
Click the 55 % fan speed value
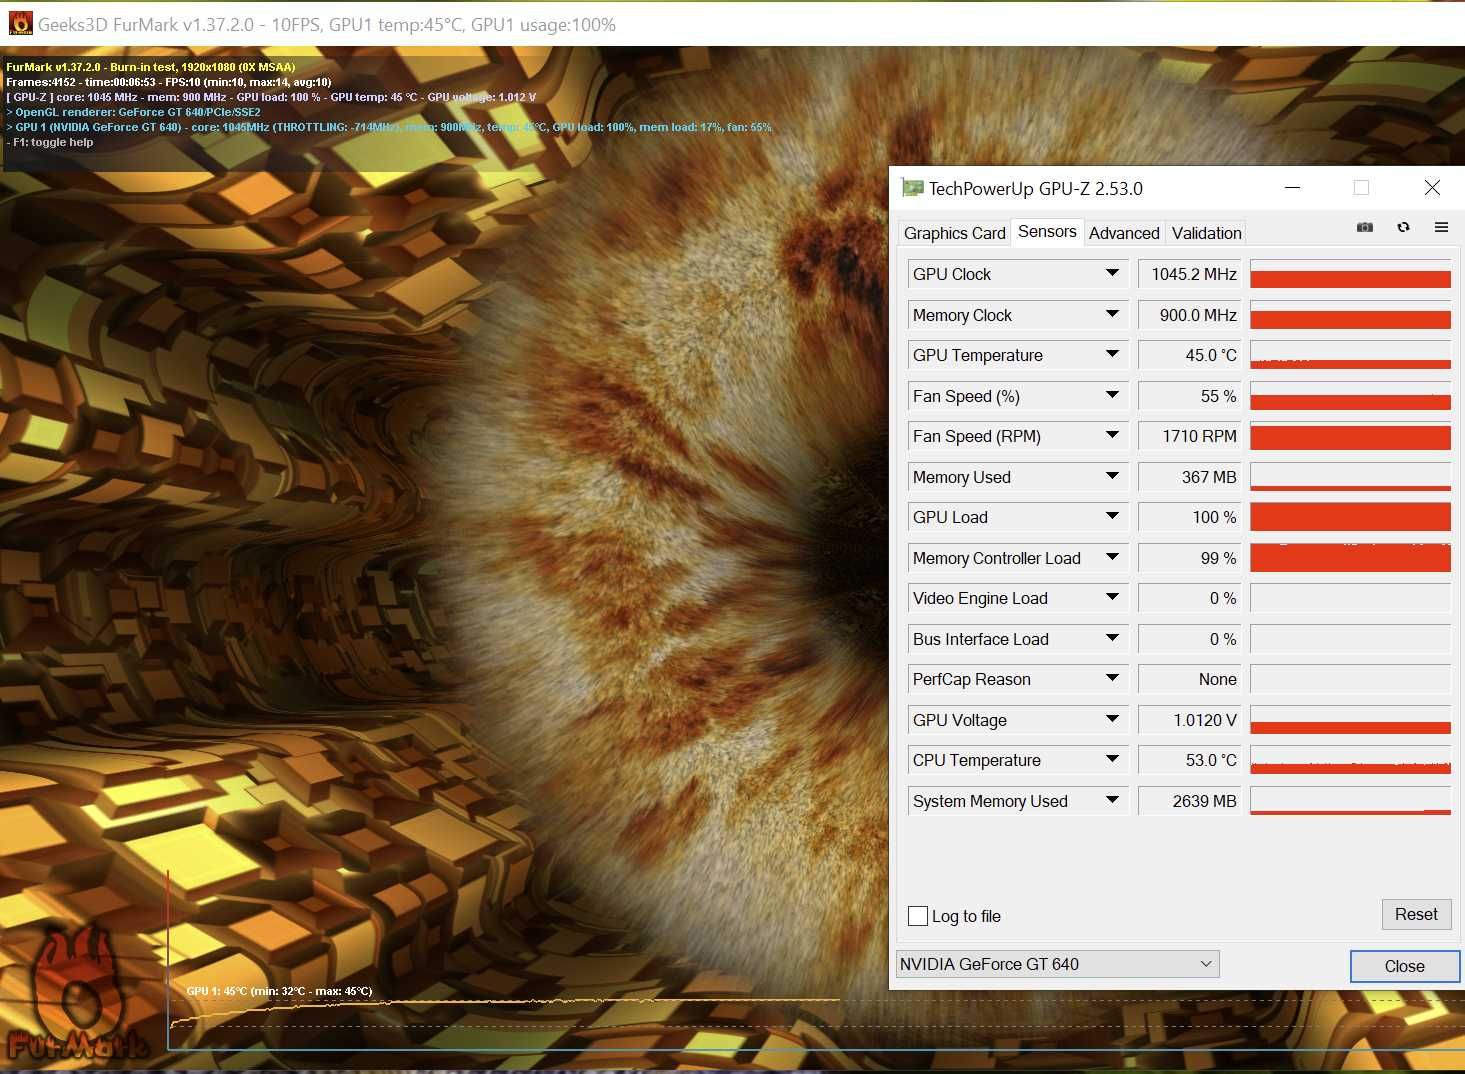[1189, 396]
